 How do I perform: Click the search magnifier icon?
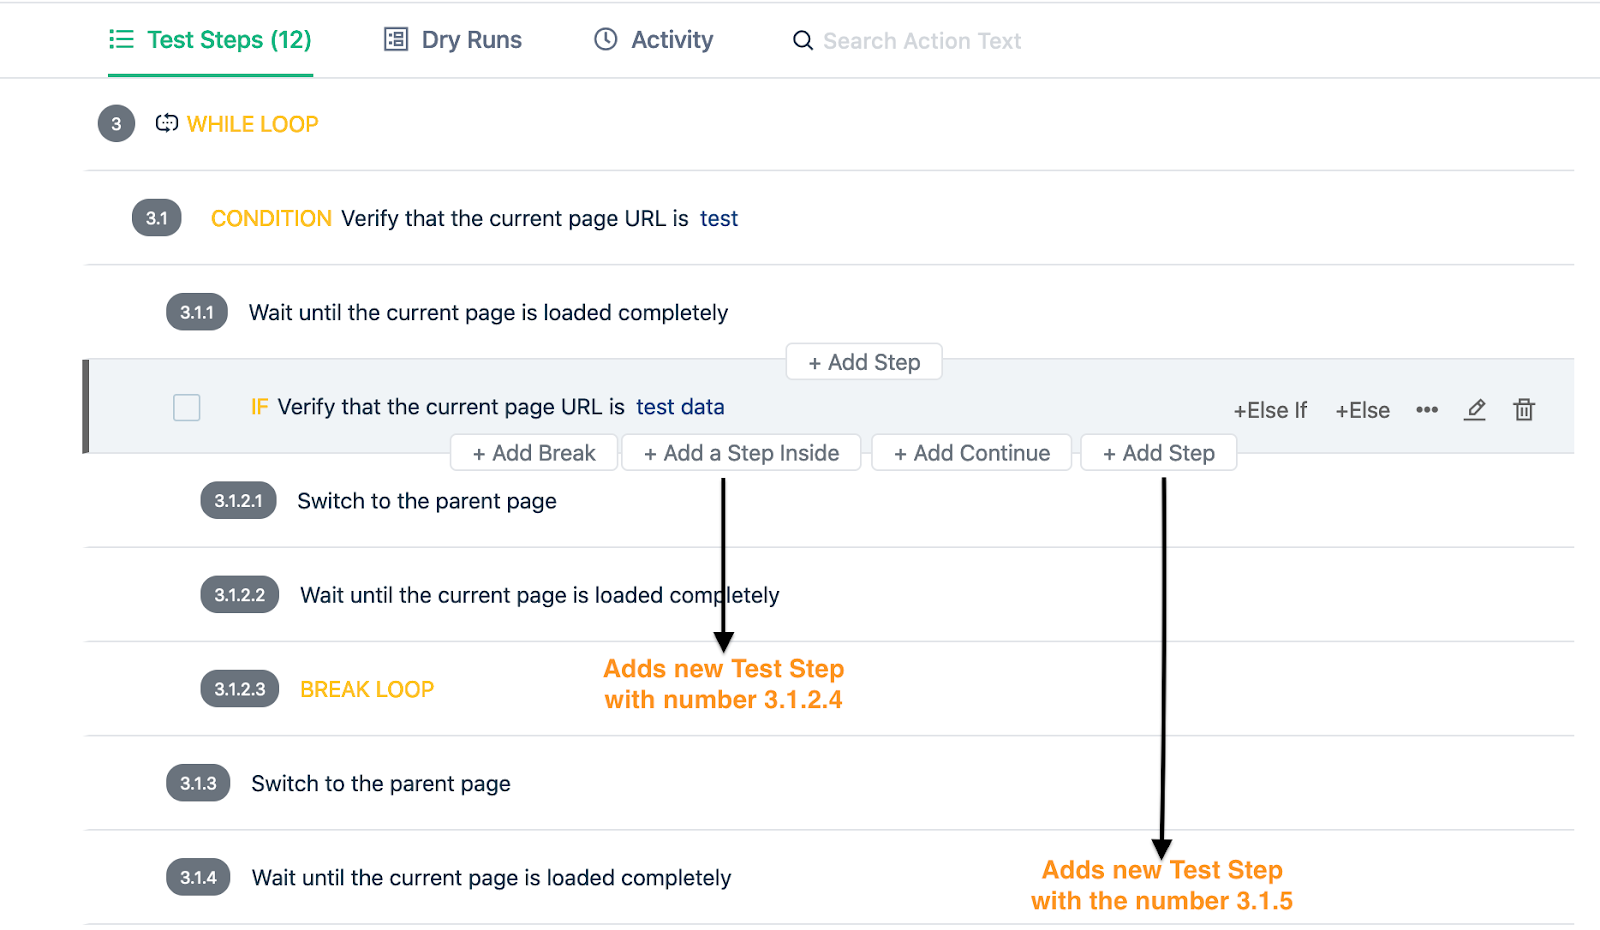(x=803, y=41)
